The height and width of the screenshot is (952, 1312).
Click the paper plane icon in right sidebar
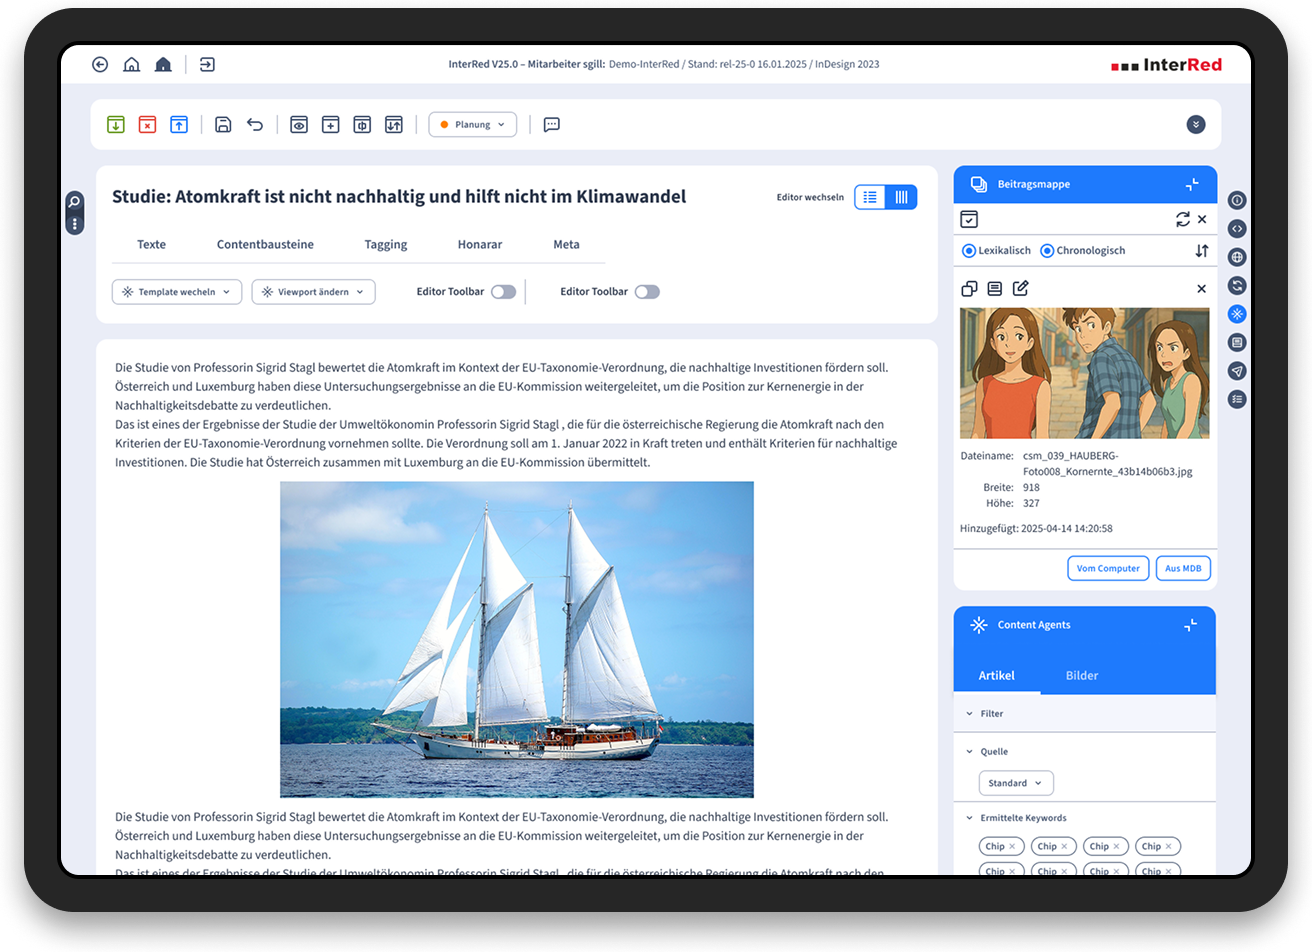coord(1237,371)
